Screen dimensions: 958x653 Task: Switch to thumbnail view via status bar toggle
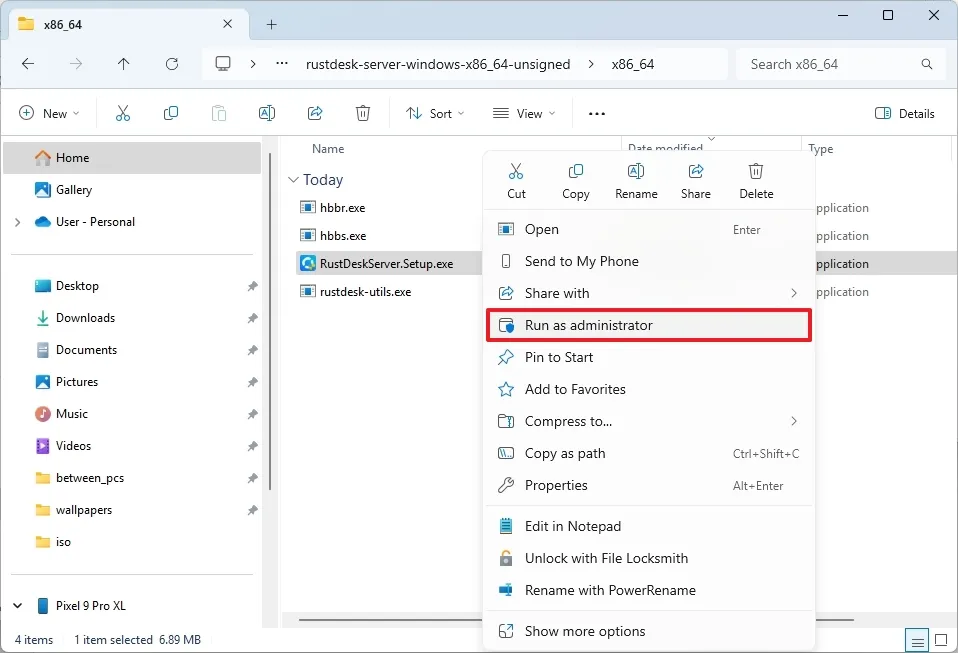point(940,640)
